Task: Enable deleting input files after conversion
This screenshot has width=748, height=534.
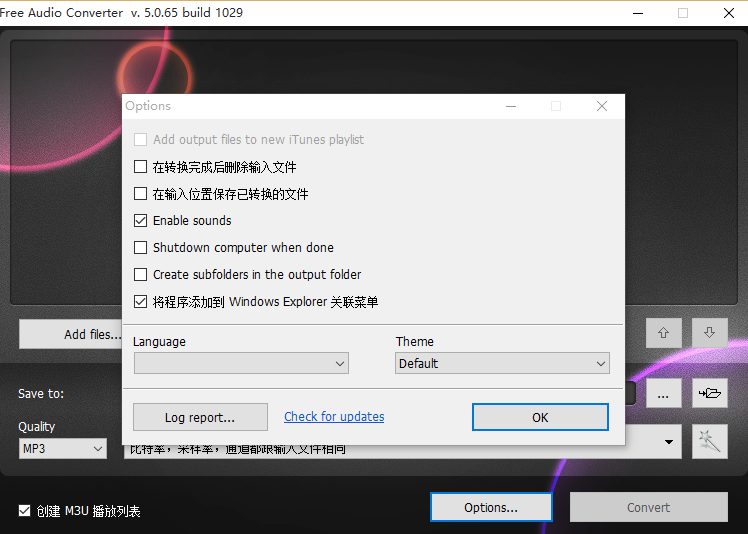Action: [x=141, y=167]
